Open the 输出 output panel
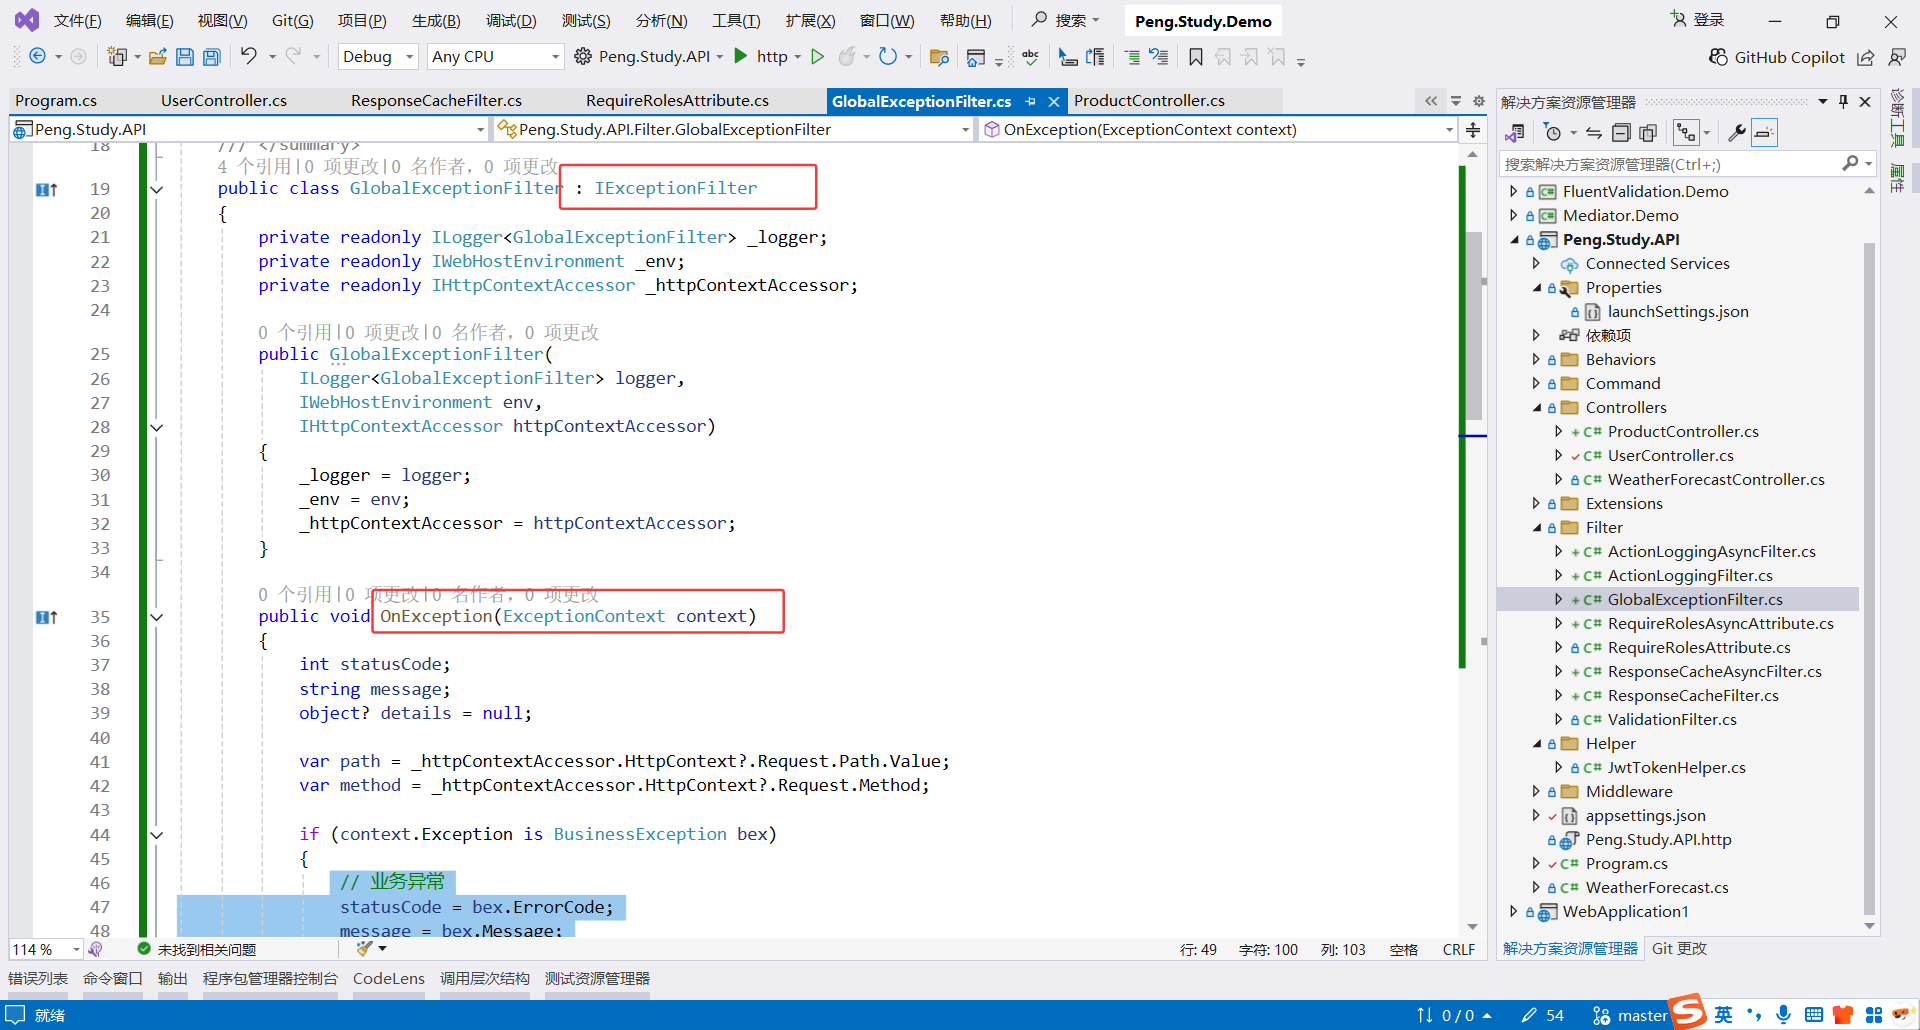Viewport: 1920px width, 1030px height. [173, 979]
